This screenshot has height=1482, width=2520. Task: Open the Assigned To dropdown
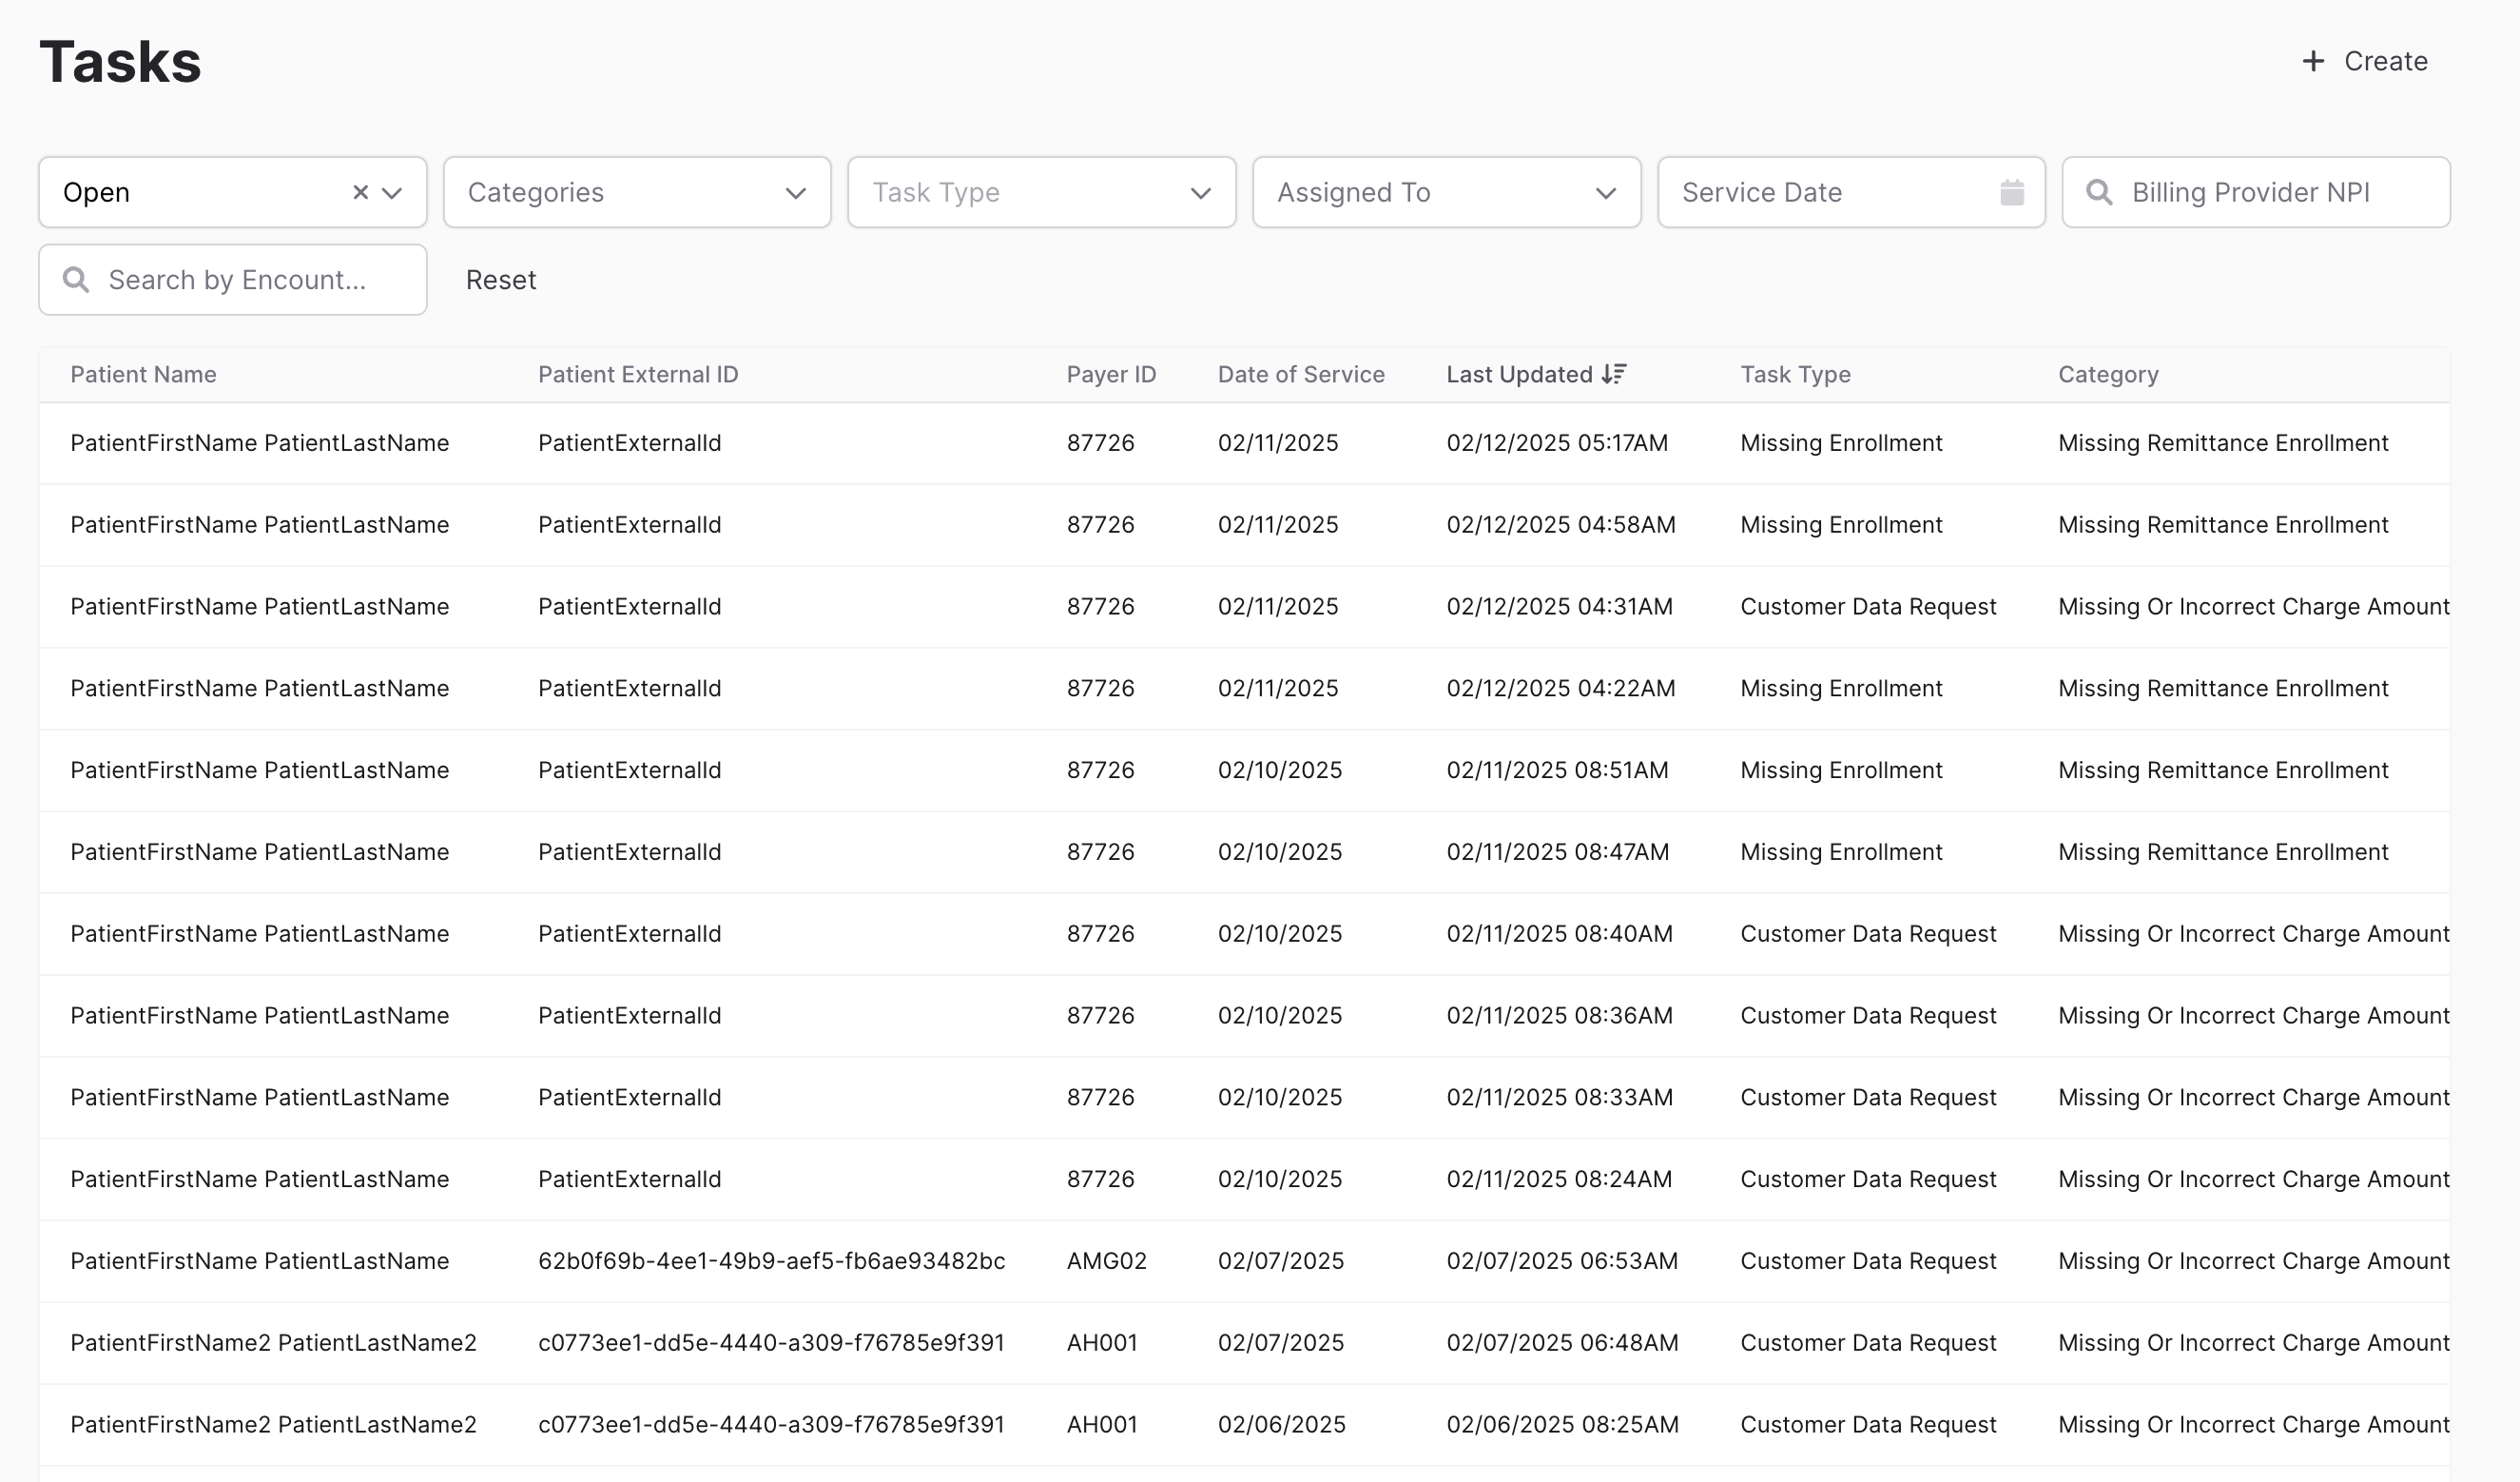tap(1446, 192)
